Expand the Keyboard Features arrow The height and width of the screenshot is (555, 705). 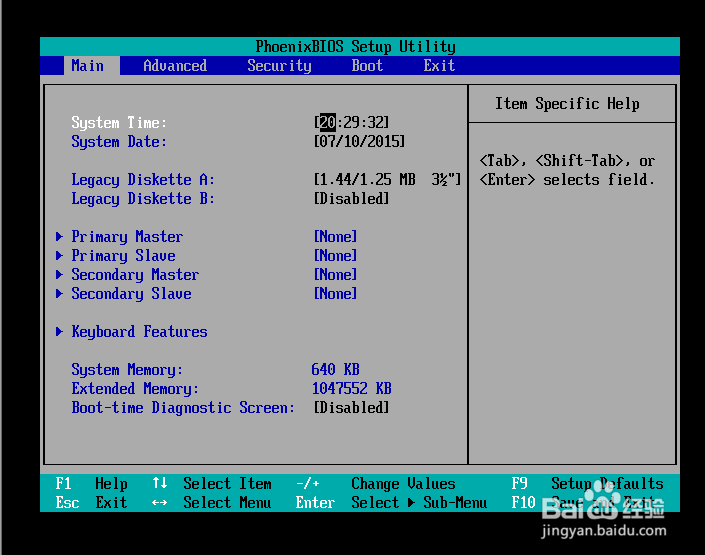(x=59, y=331)
